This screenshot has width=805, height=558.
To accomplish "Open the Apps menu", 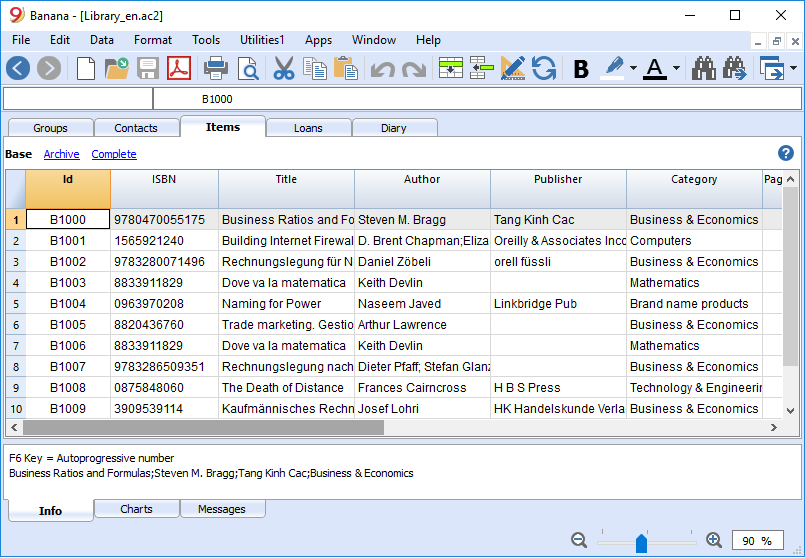I will 318,40.
